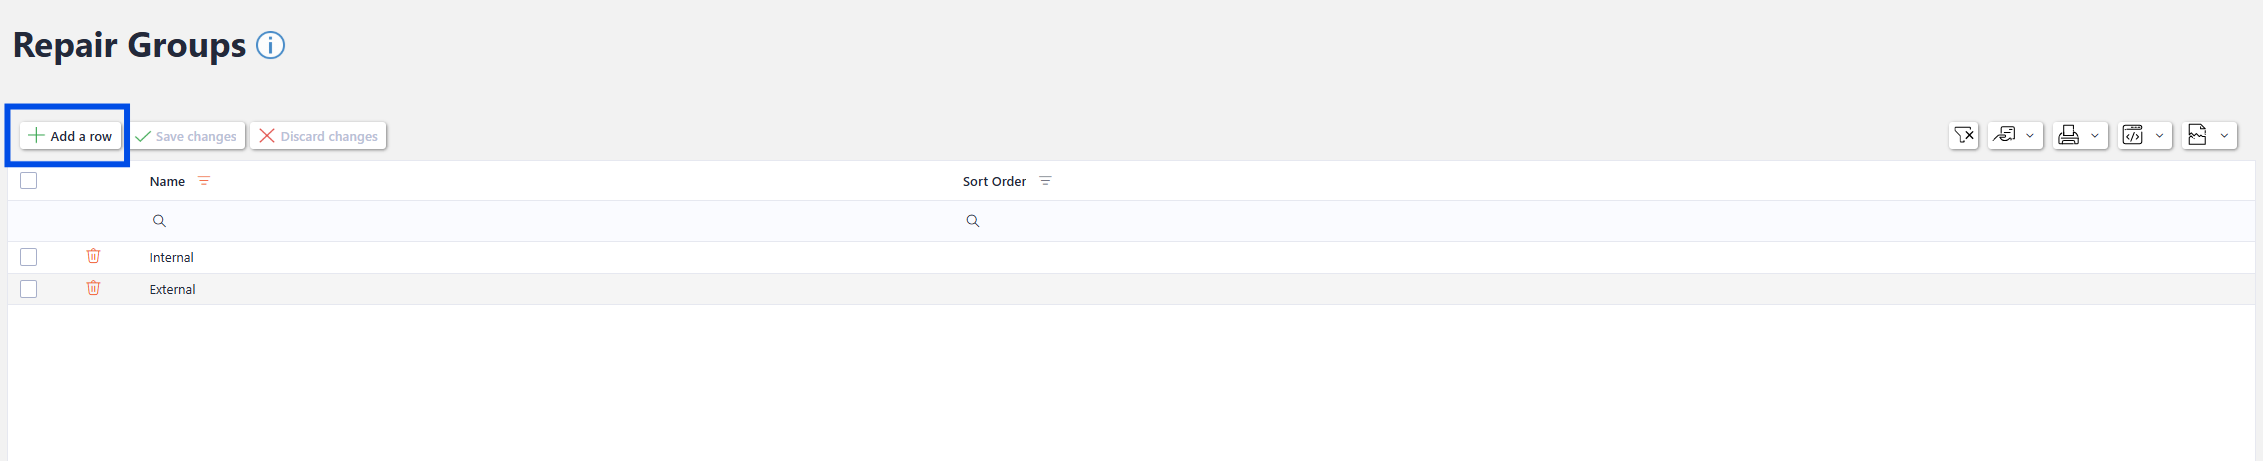Click the torn page file icon
2263x461 pixels.
[x=2197, y=136]
